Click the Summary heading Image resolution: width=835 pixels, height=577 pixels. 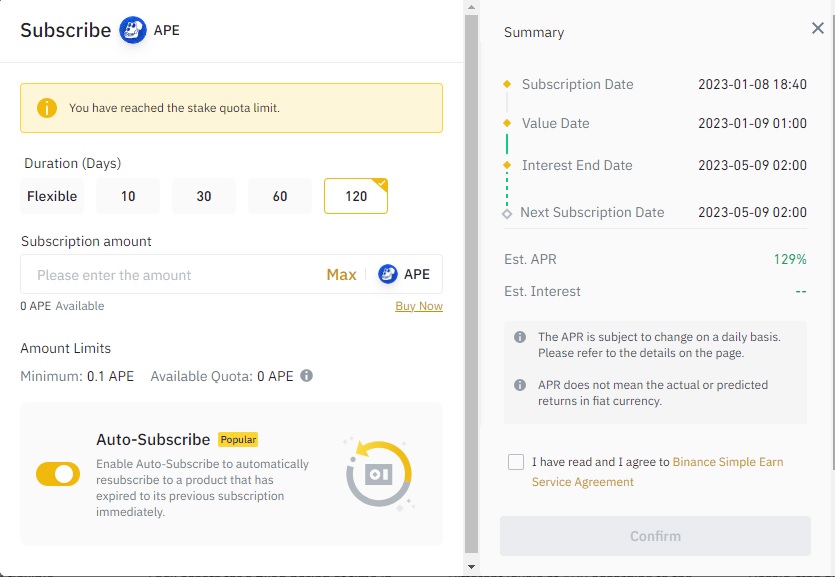[x=534, y=32]
